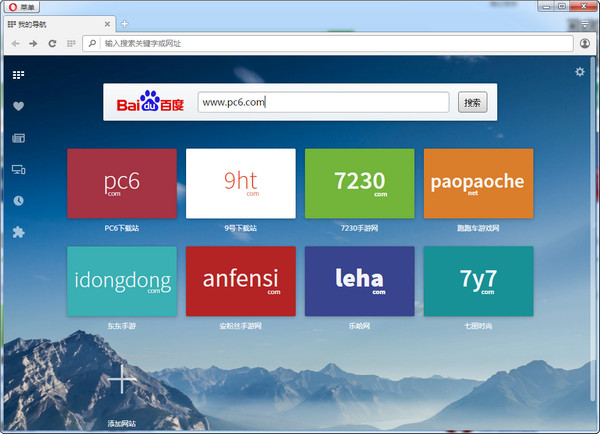The width and height of the screenshot is (600, 434).
Task: Click the 跑跑车游戏网 label
Action: point(478,228)
